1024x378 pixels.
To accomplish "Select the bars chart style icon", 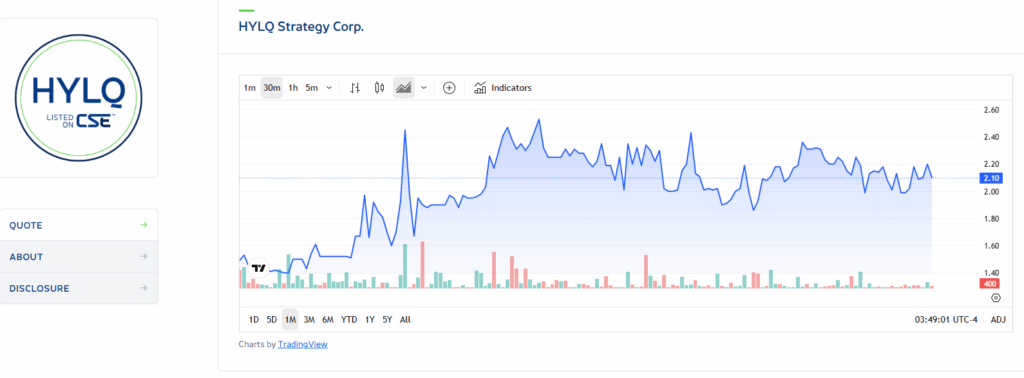I will click(355, 87).
